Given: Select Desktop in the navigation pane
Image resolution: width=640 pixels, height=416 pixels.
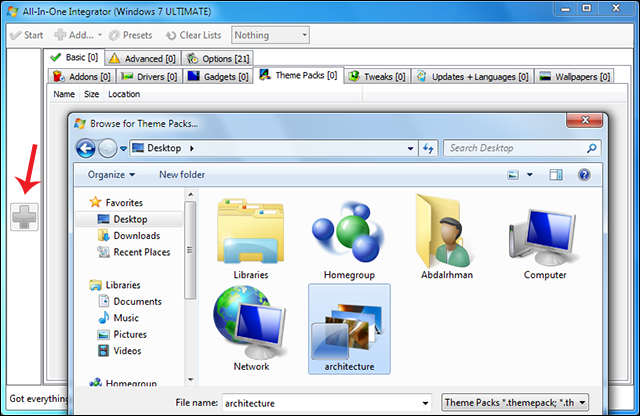Looking at the screenshot, I should tap(130, 220).
